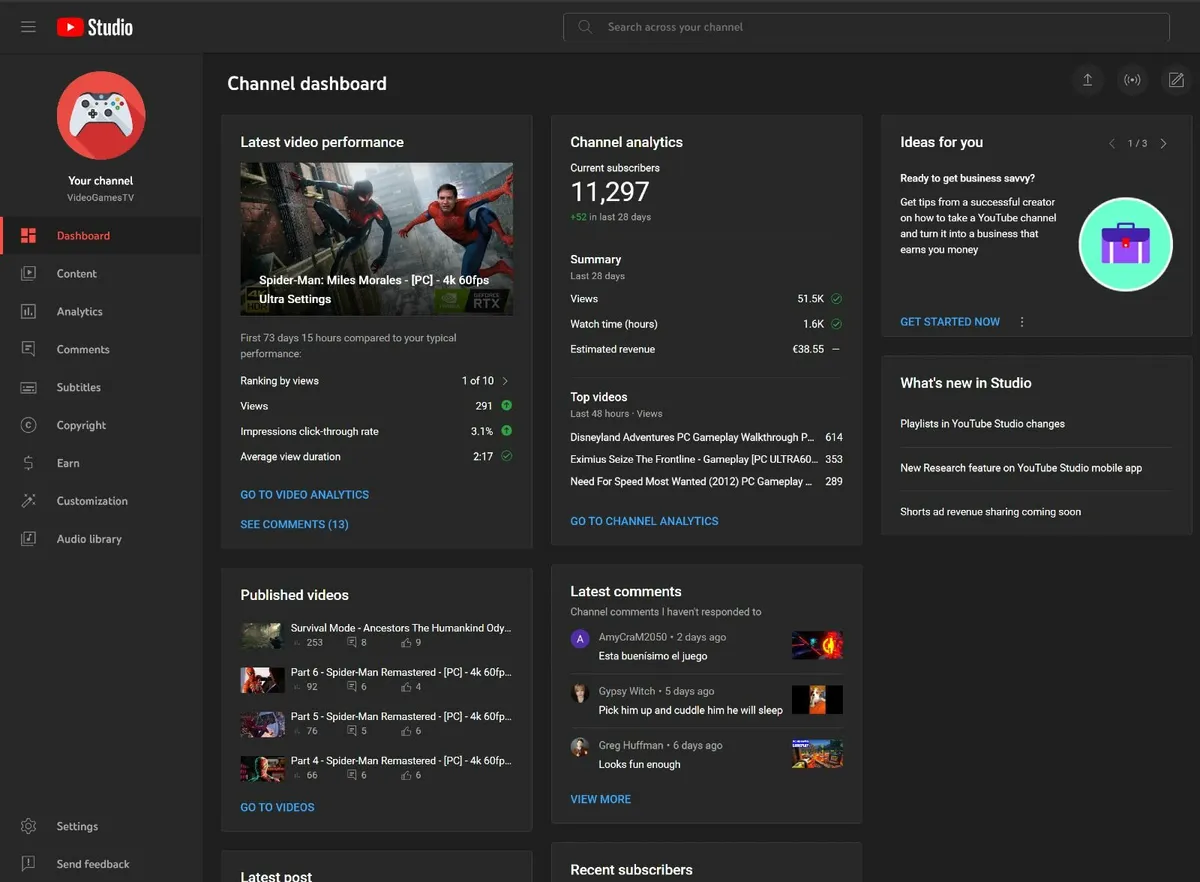The image size is (1200, 882).
Task: Open Shorts ad revenue sharing news item
Action: 991,512
